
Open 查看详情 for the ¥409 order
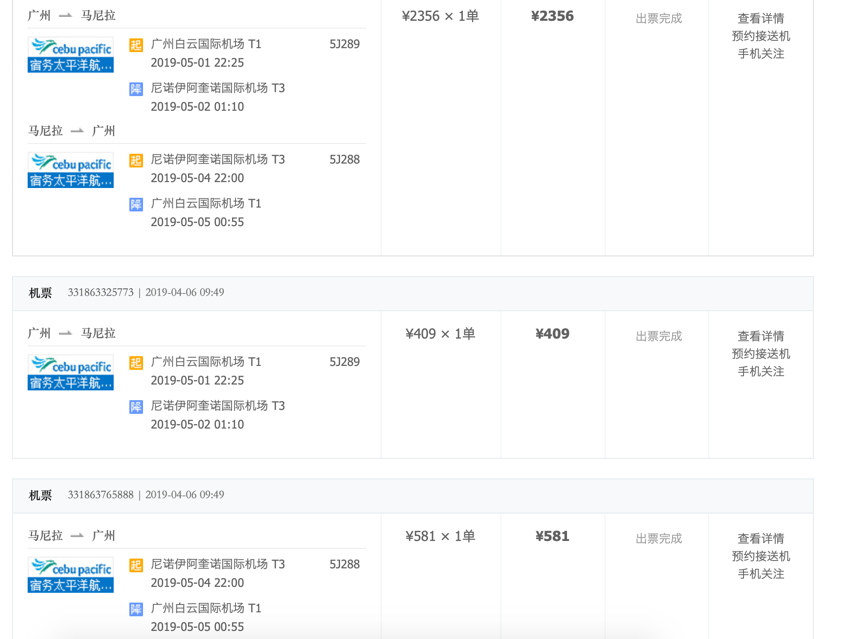point(761,336)
